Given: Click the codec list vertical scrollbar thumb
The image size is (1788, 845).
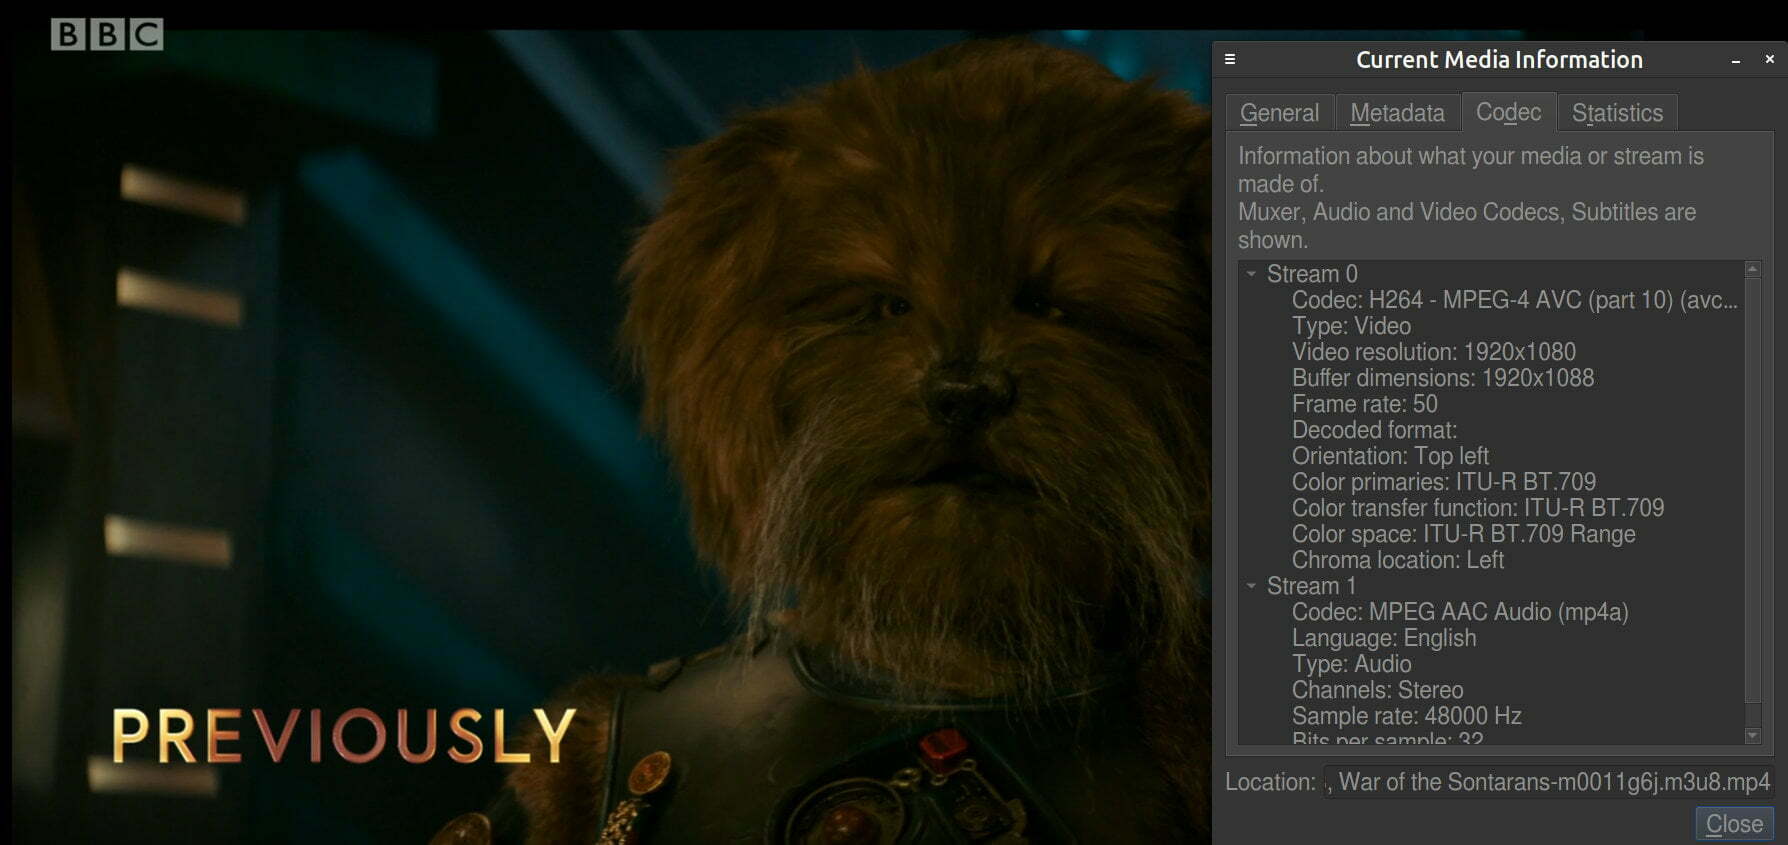Looking at the screenshot, I should point(1752,490).
